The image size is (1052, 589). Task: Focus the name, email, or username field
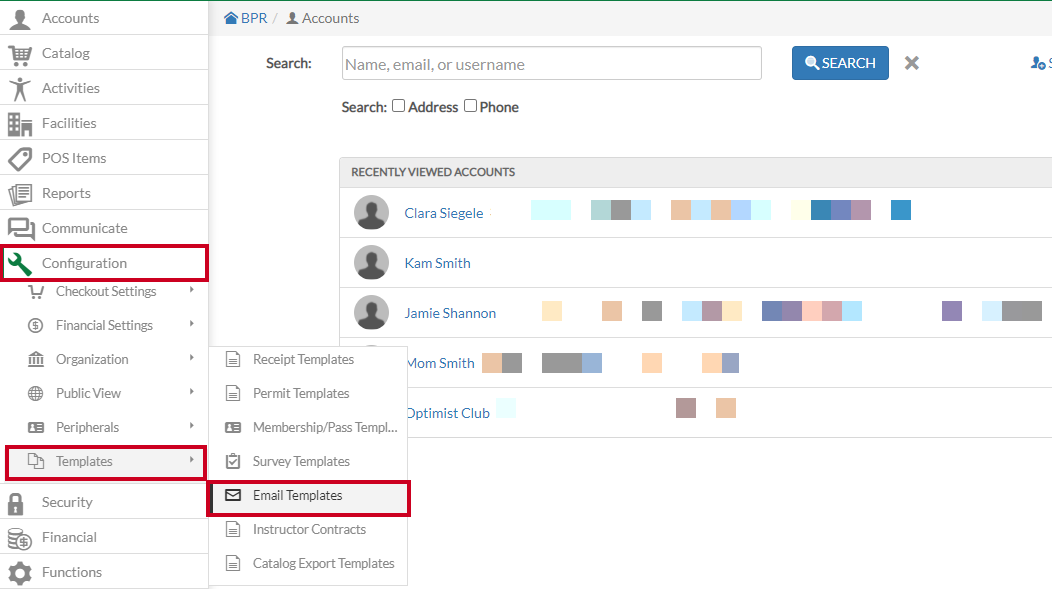[551, 63]
